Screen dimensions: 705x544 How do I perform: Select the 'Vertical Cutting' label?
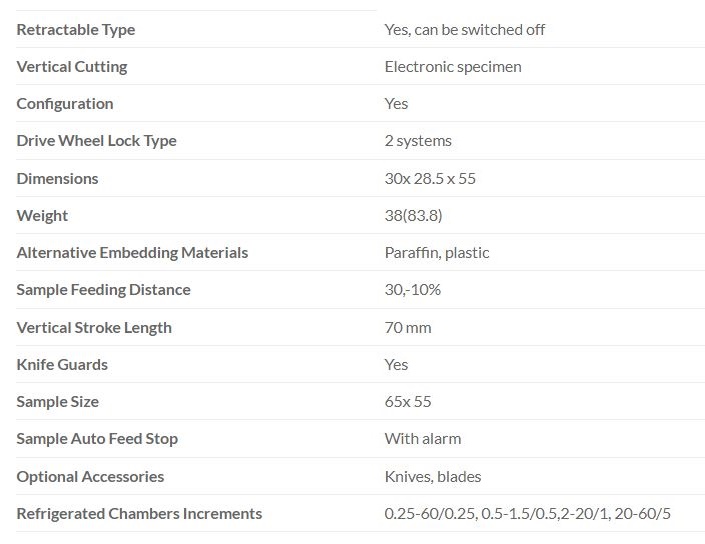(x=72, y=66)
